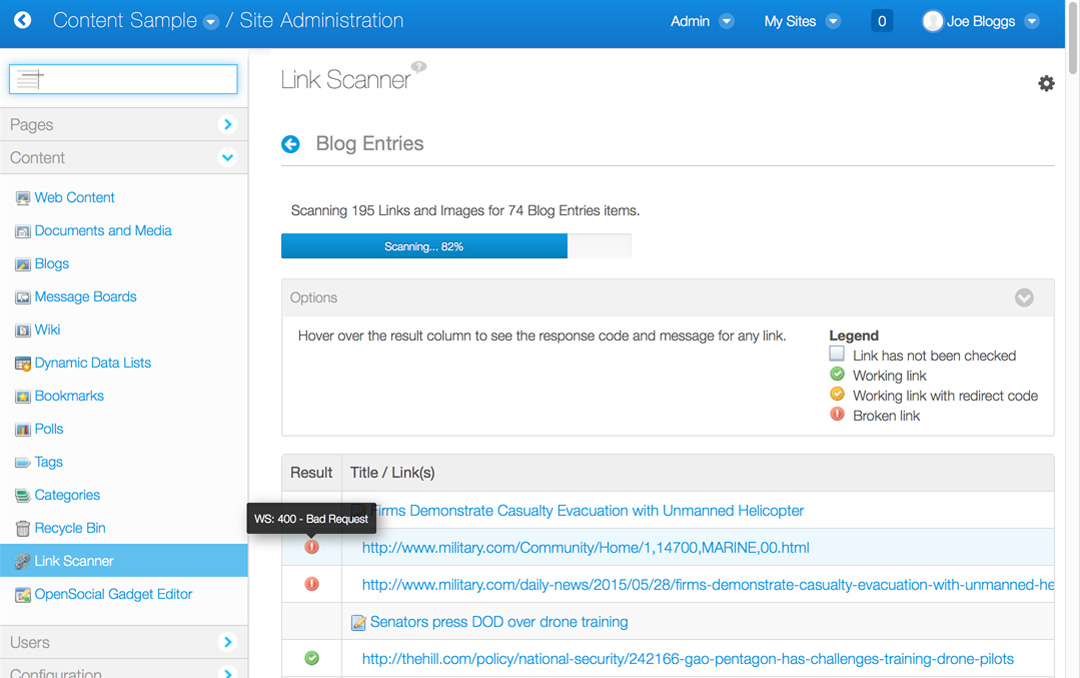Click the page vertical scrollbar
The image size is (1080, 678).
1072,38
